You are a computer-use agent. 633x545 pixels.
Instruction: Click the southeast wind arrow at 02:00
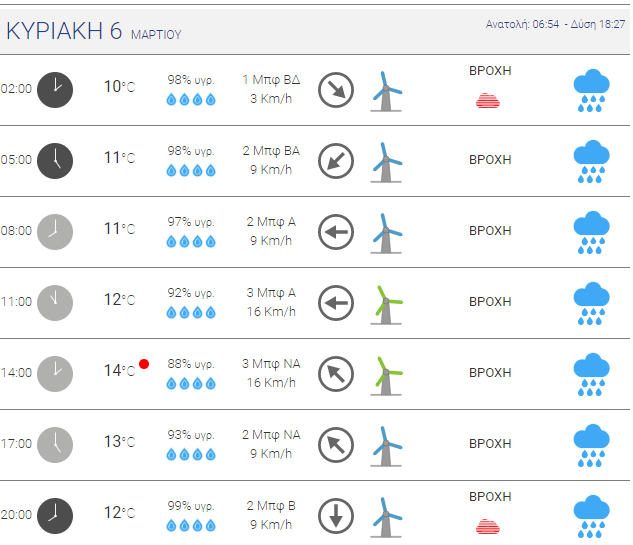(x=336, y=90)
